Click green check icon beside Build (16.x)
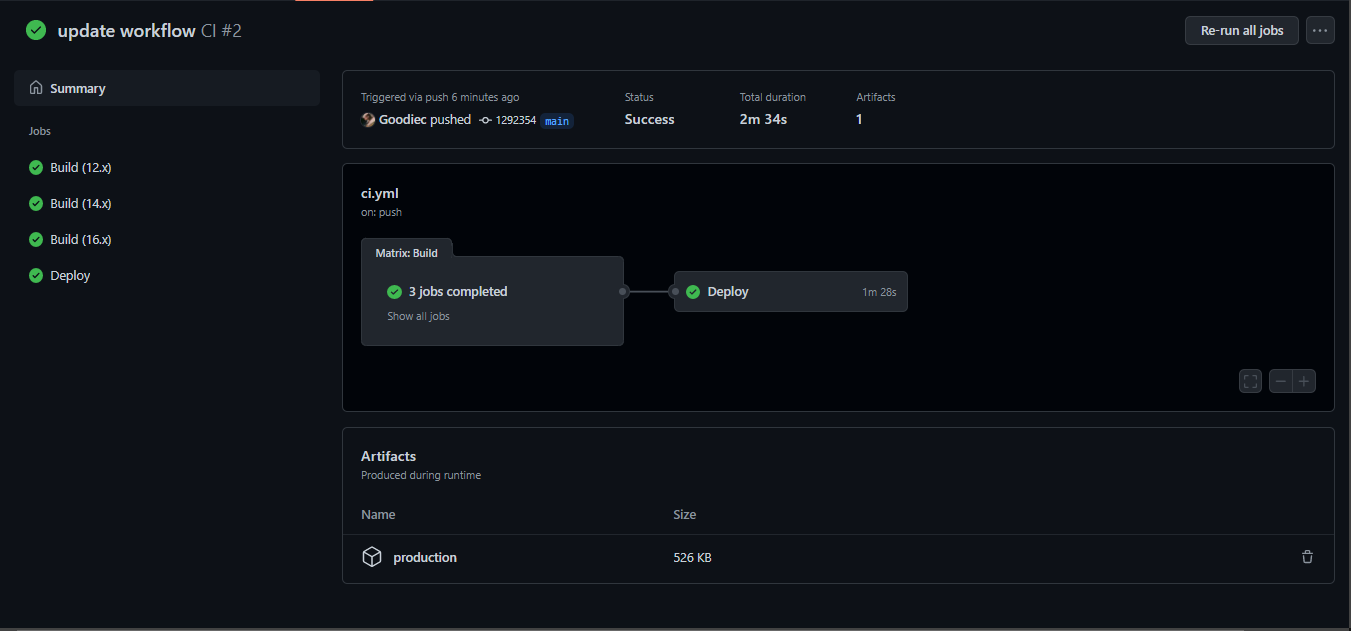1351x631 pixels. click(36, 239)
